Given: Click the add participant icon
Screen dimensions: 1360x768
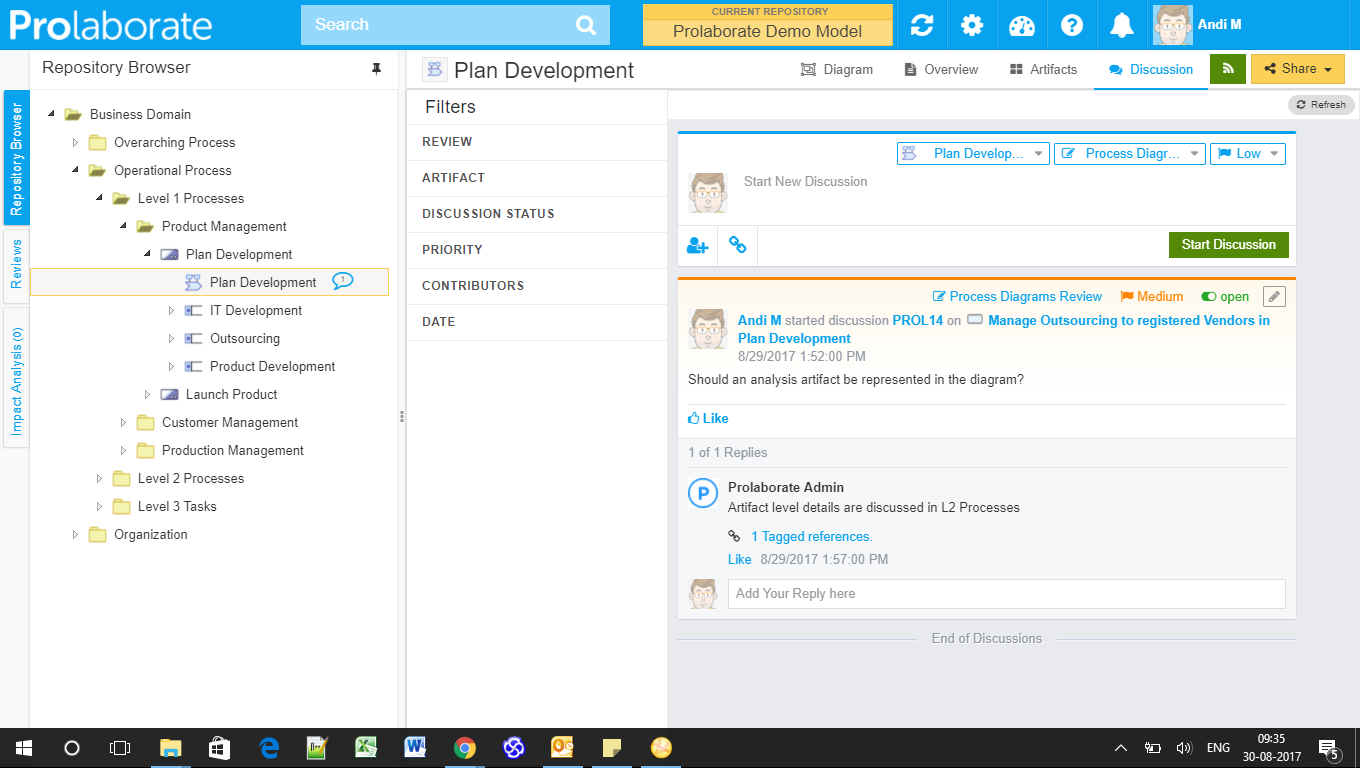Looking at the screenshot, I should click(x=697, y=245).
